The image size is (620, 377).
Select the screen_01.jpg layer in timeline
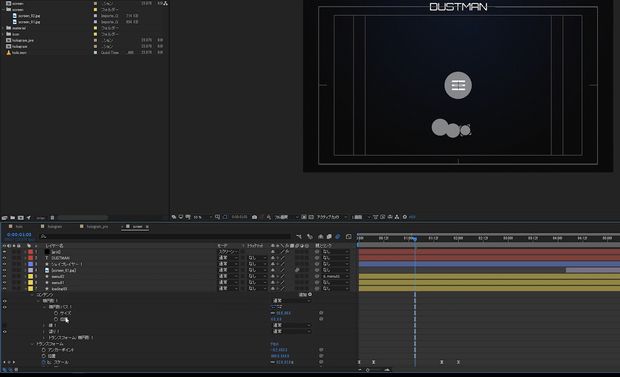click(64, 270)
